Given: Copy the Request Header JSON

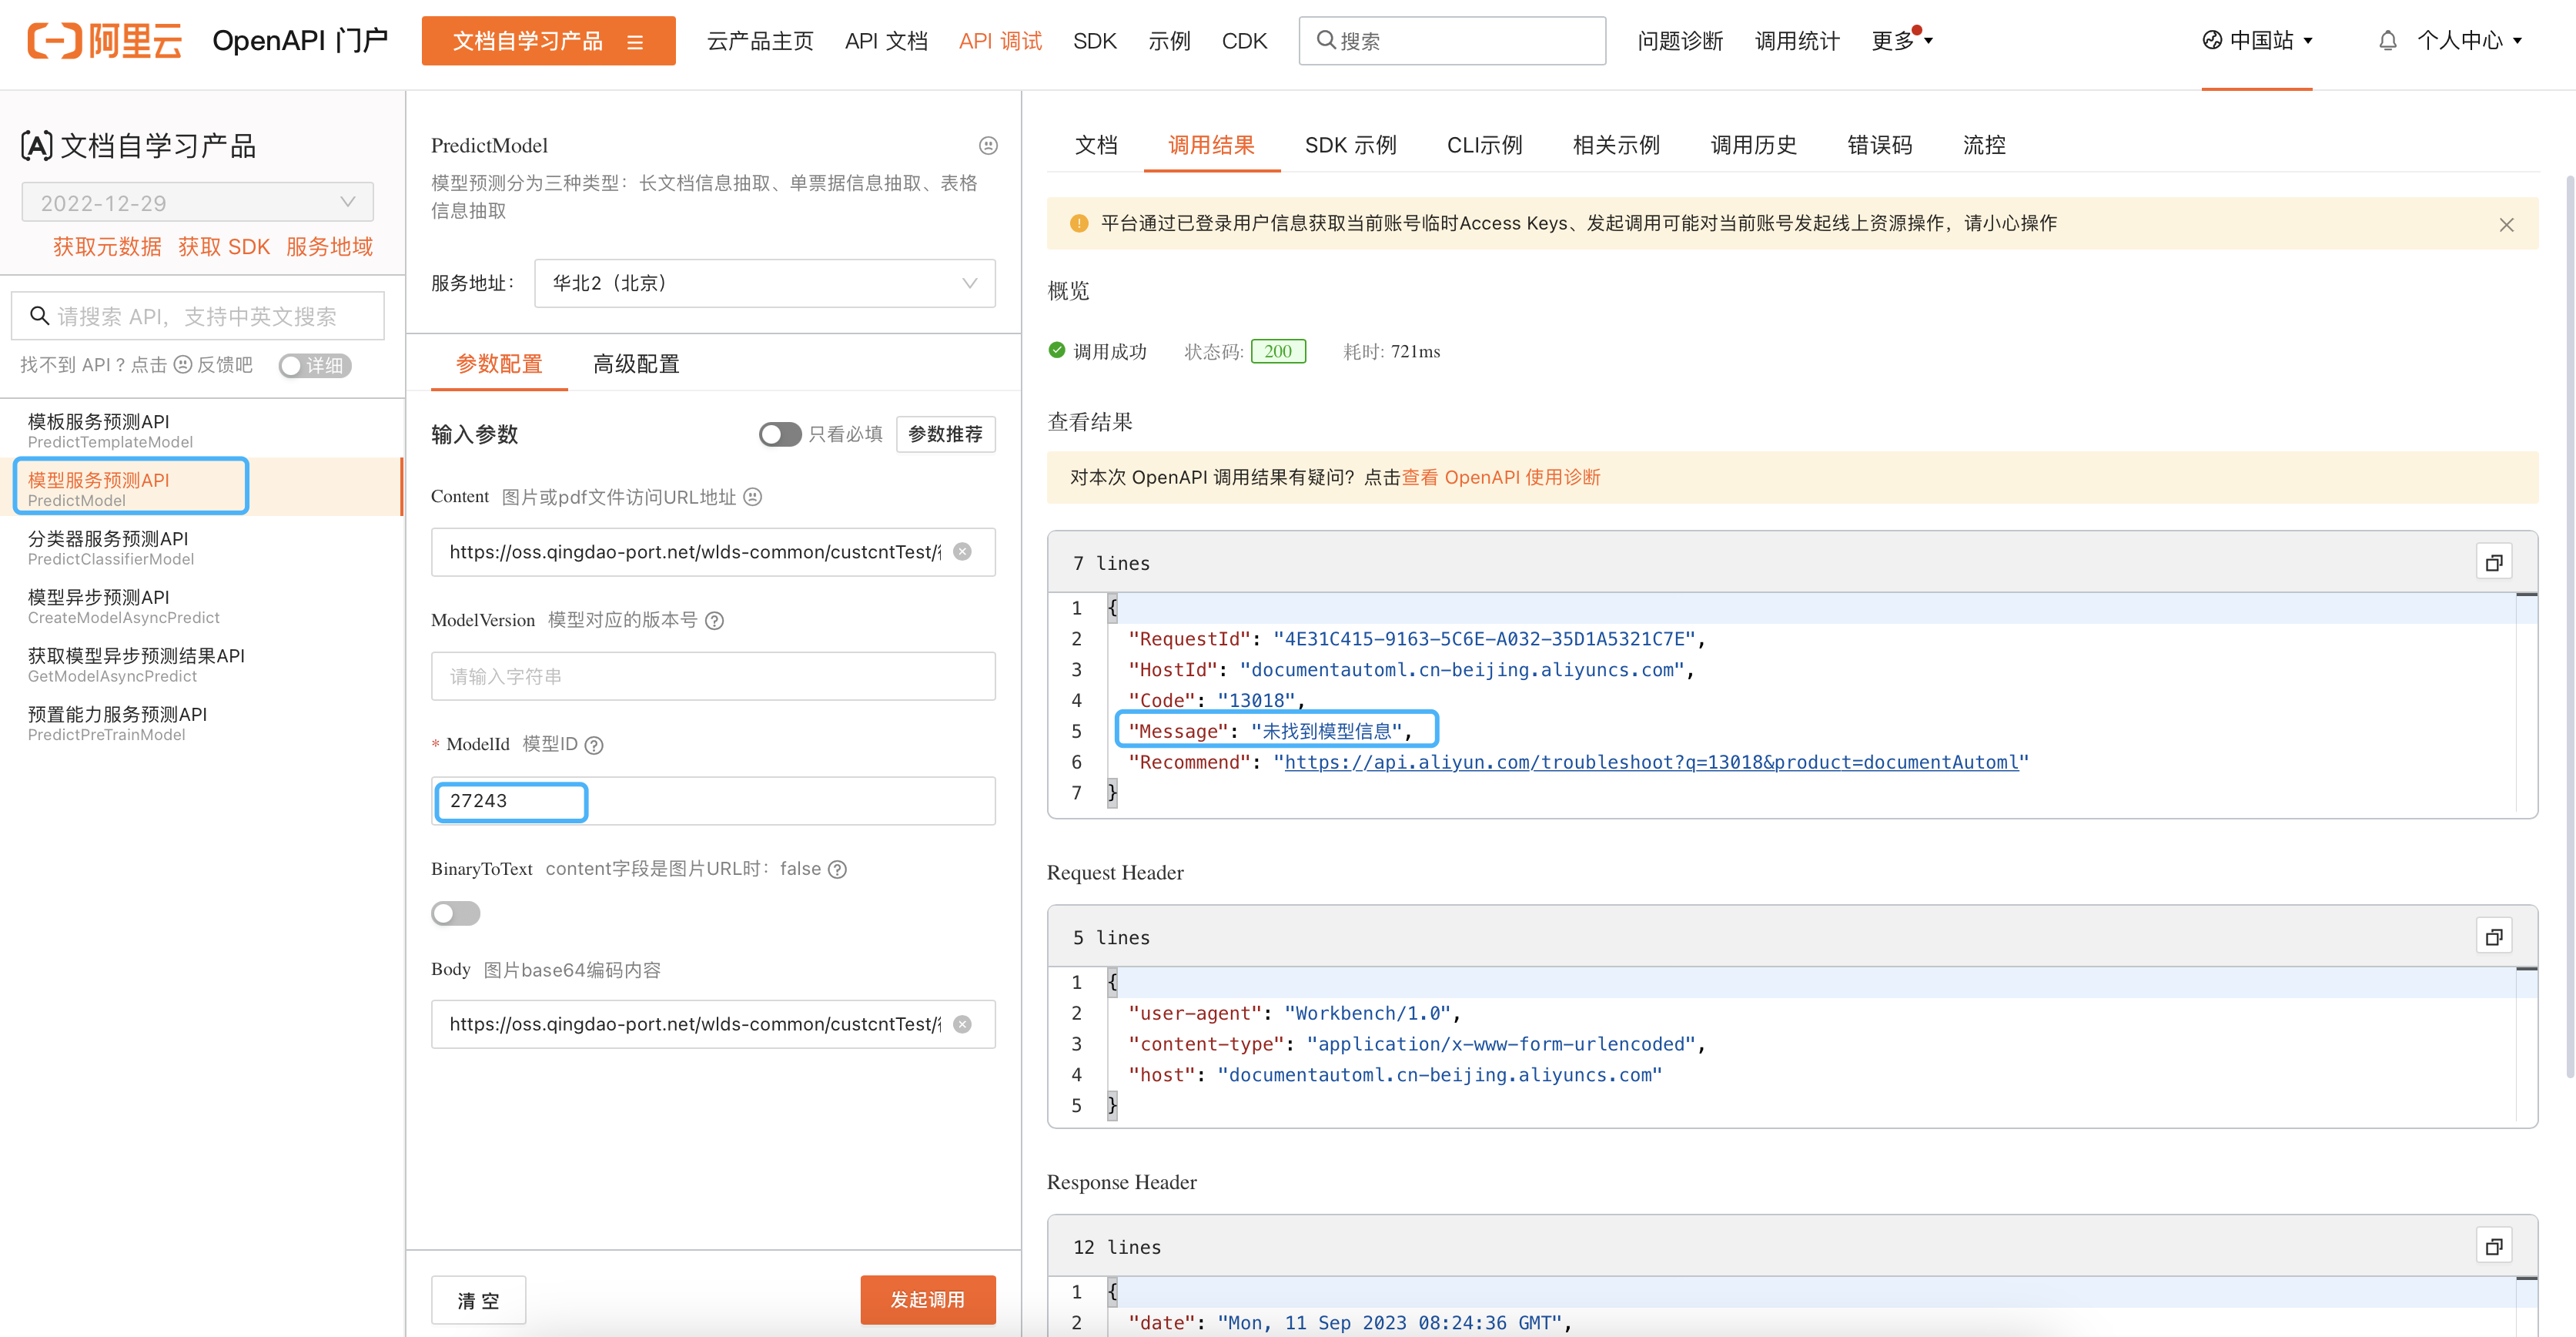Looking at the screenshot, I should (2494, 937).
